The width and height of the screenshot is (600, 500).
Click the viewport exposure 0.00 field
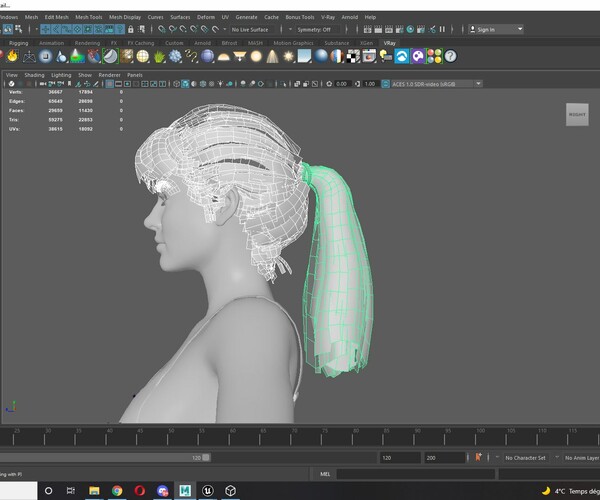click(x=341, y=84)
